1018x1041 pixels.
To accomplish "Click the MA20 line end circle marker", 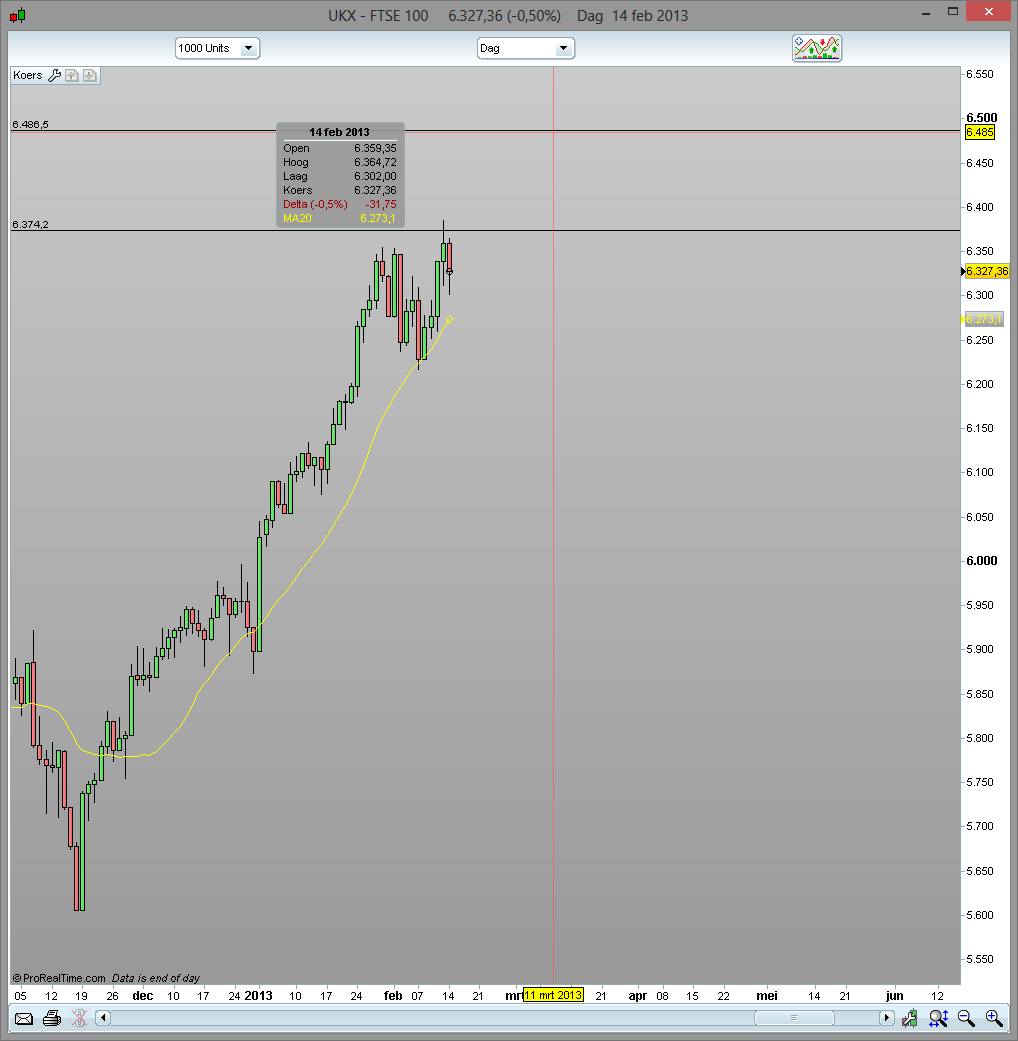I will point(450,320).
